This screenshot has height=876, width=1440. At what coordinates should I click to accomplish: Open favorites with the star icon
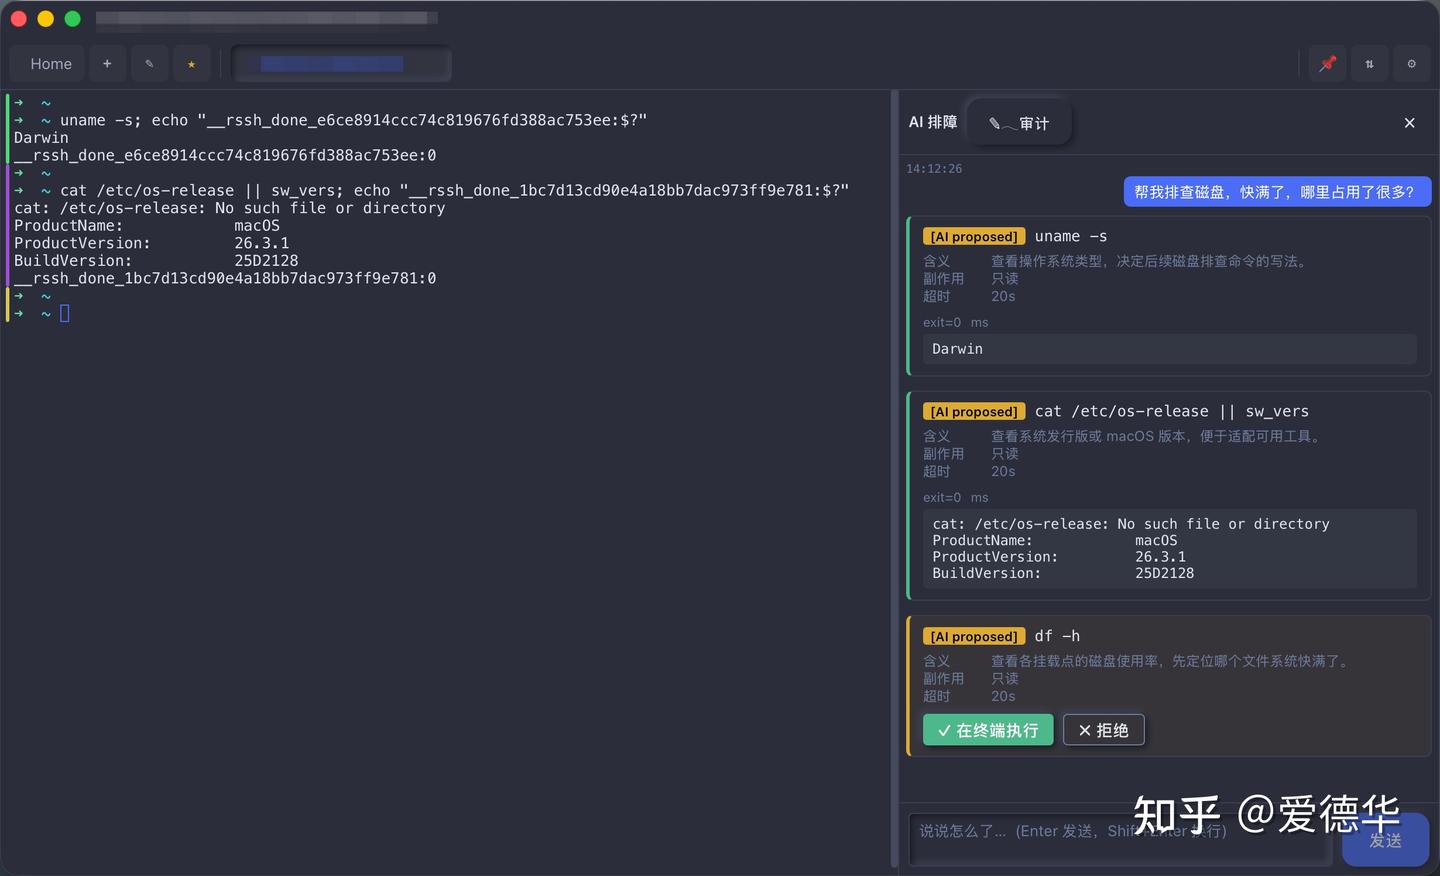point(191,64)
